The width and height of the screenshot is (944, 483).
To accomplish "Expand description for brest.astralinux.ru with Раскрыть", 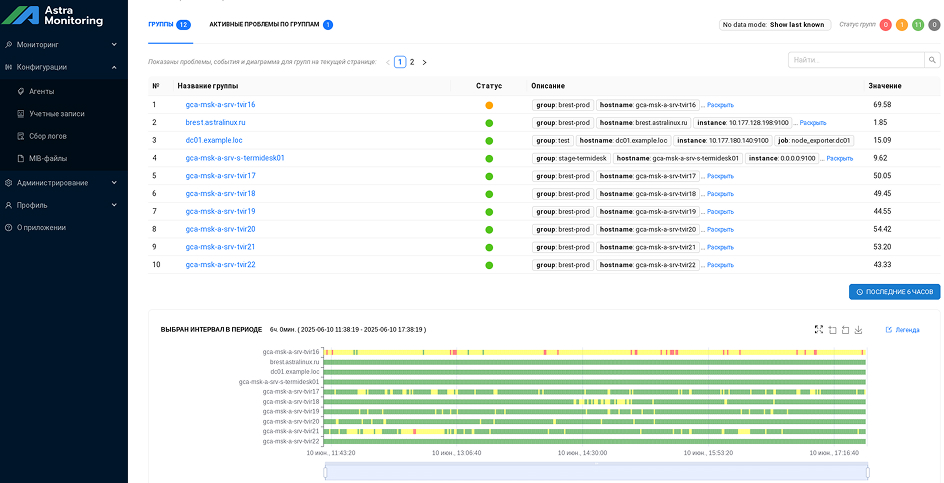I will click(813, 123).
